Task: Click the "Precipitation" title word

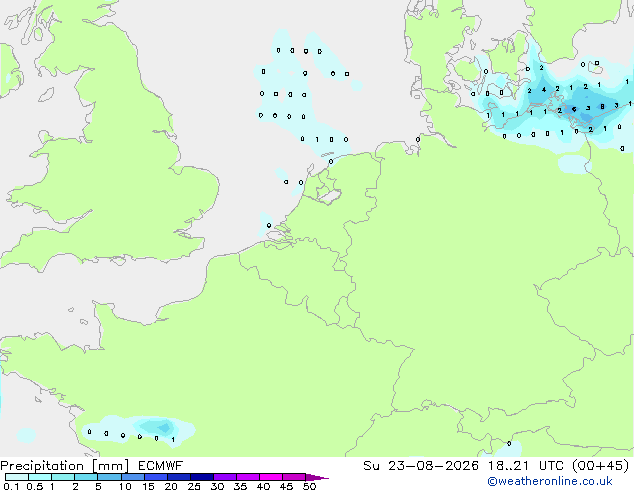Action: (42, 466)
